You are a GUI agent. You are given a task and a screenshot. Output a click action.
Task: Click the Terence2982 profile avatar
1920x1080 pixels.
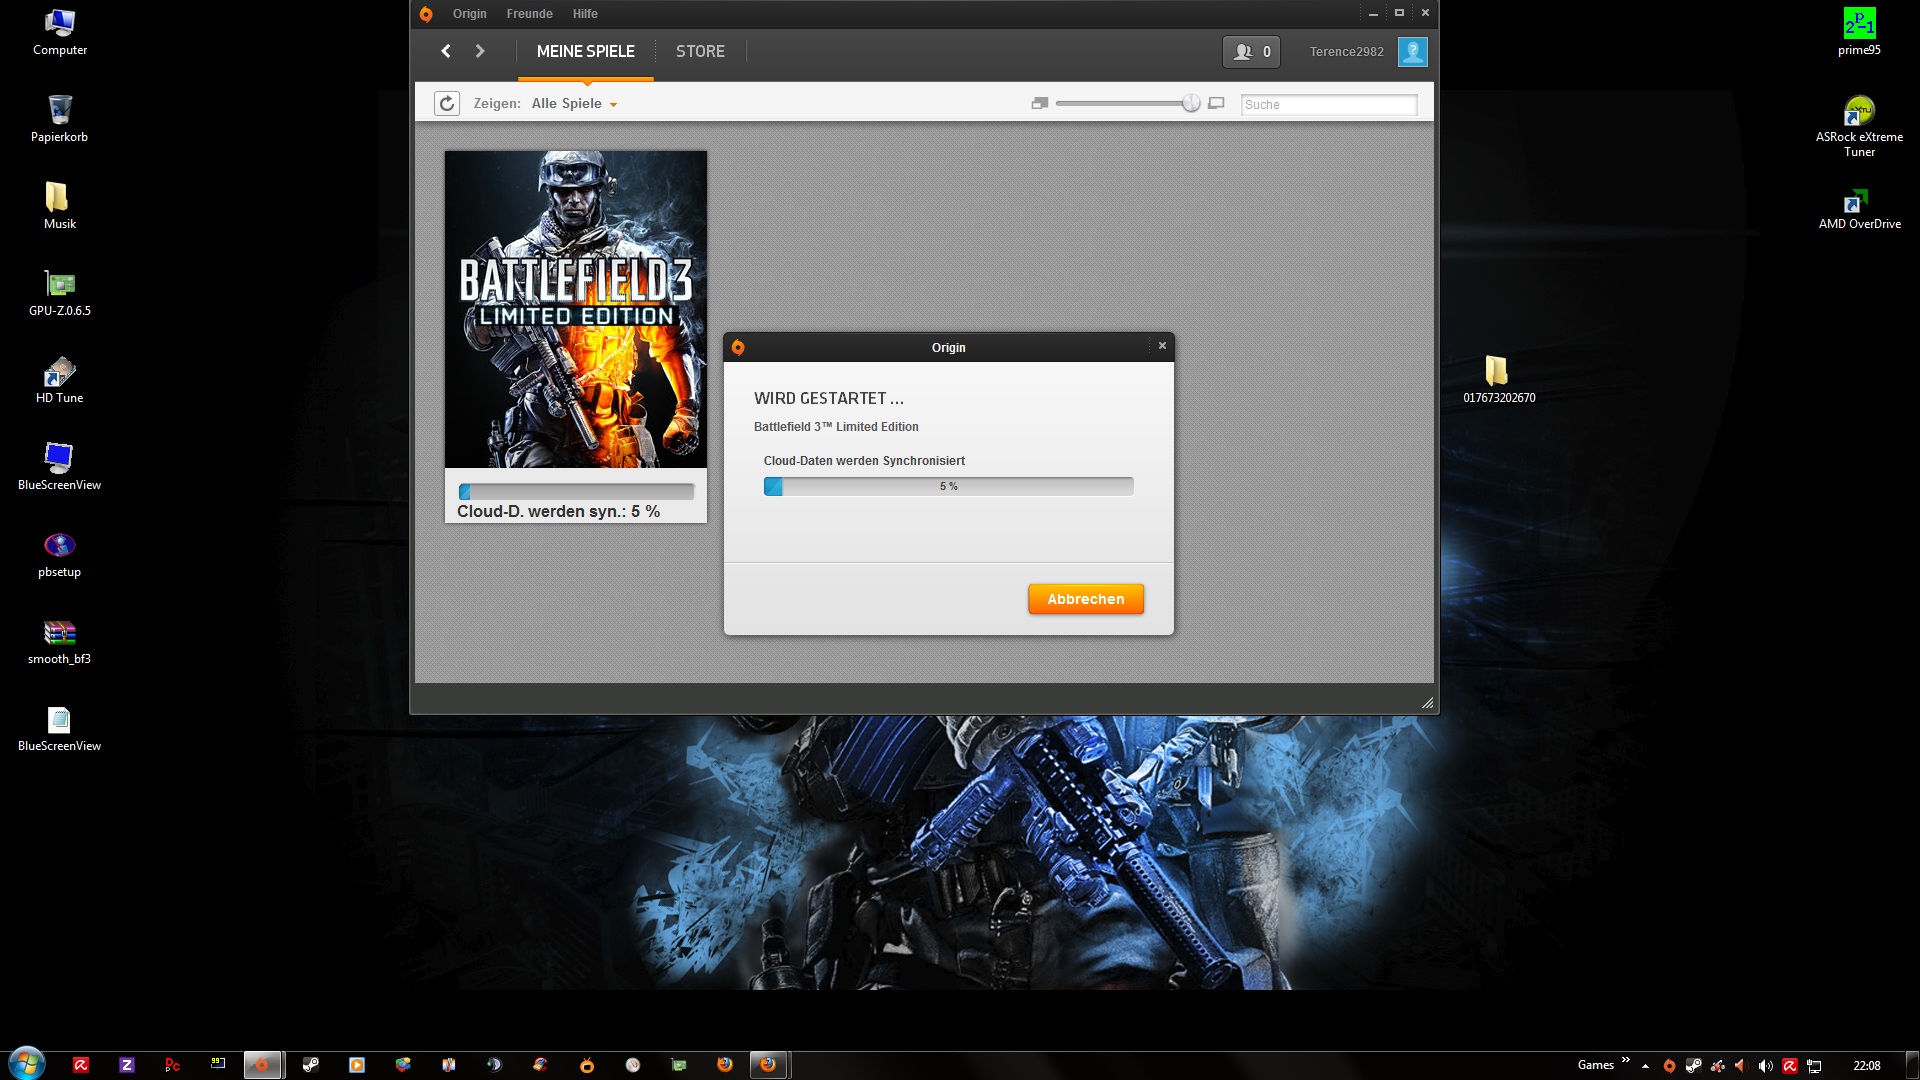pos(1412,52)
